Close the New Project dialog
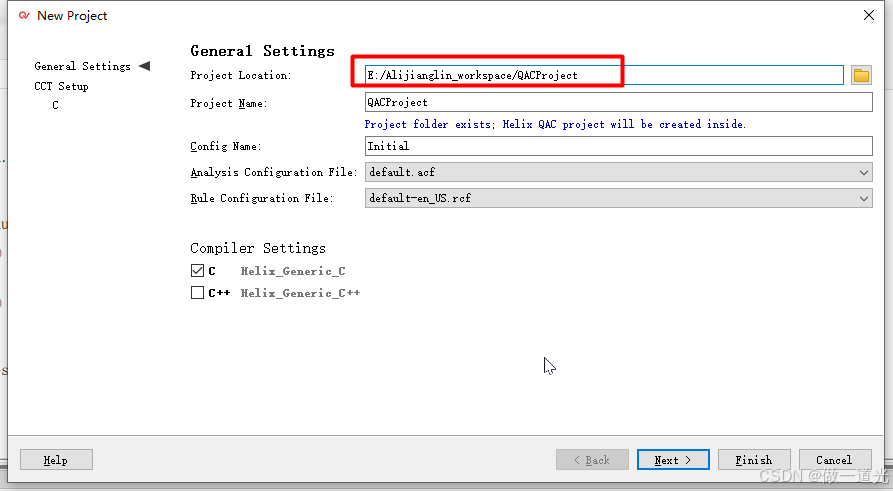 click(x=869, y=15)
